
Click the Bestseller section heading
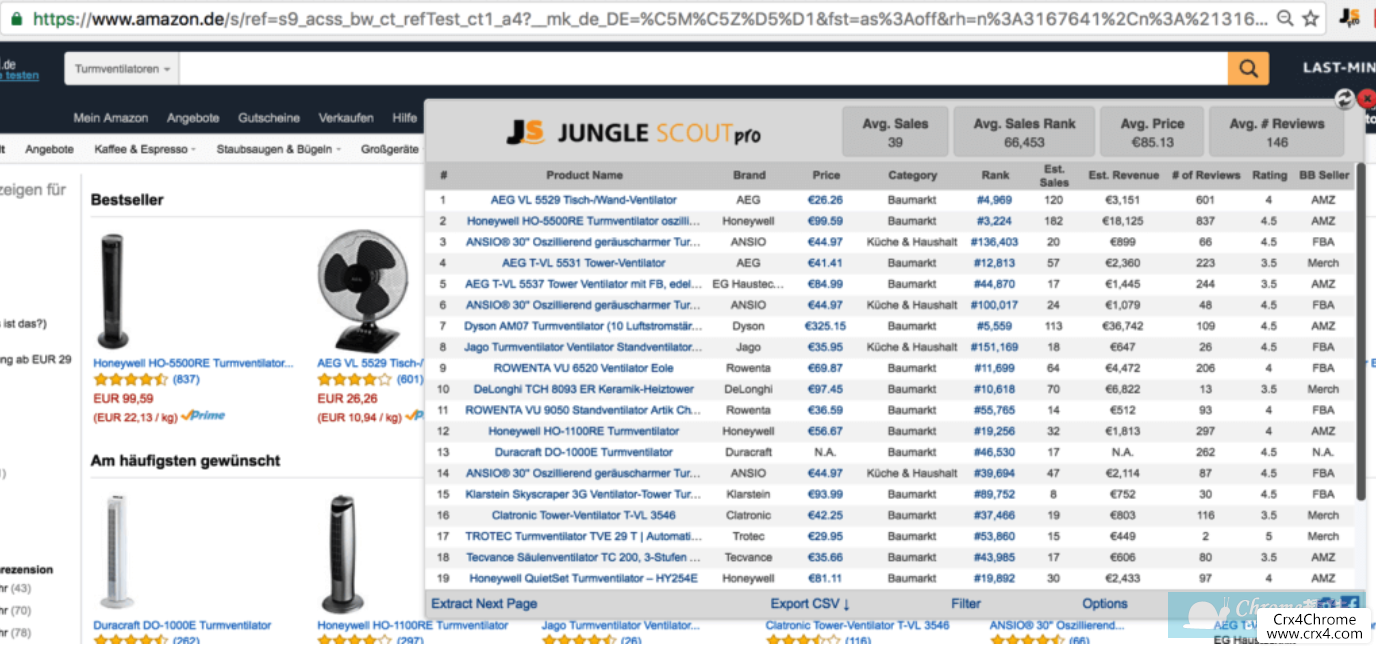(127, 200)
